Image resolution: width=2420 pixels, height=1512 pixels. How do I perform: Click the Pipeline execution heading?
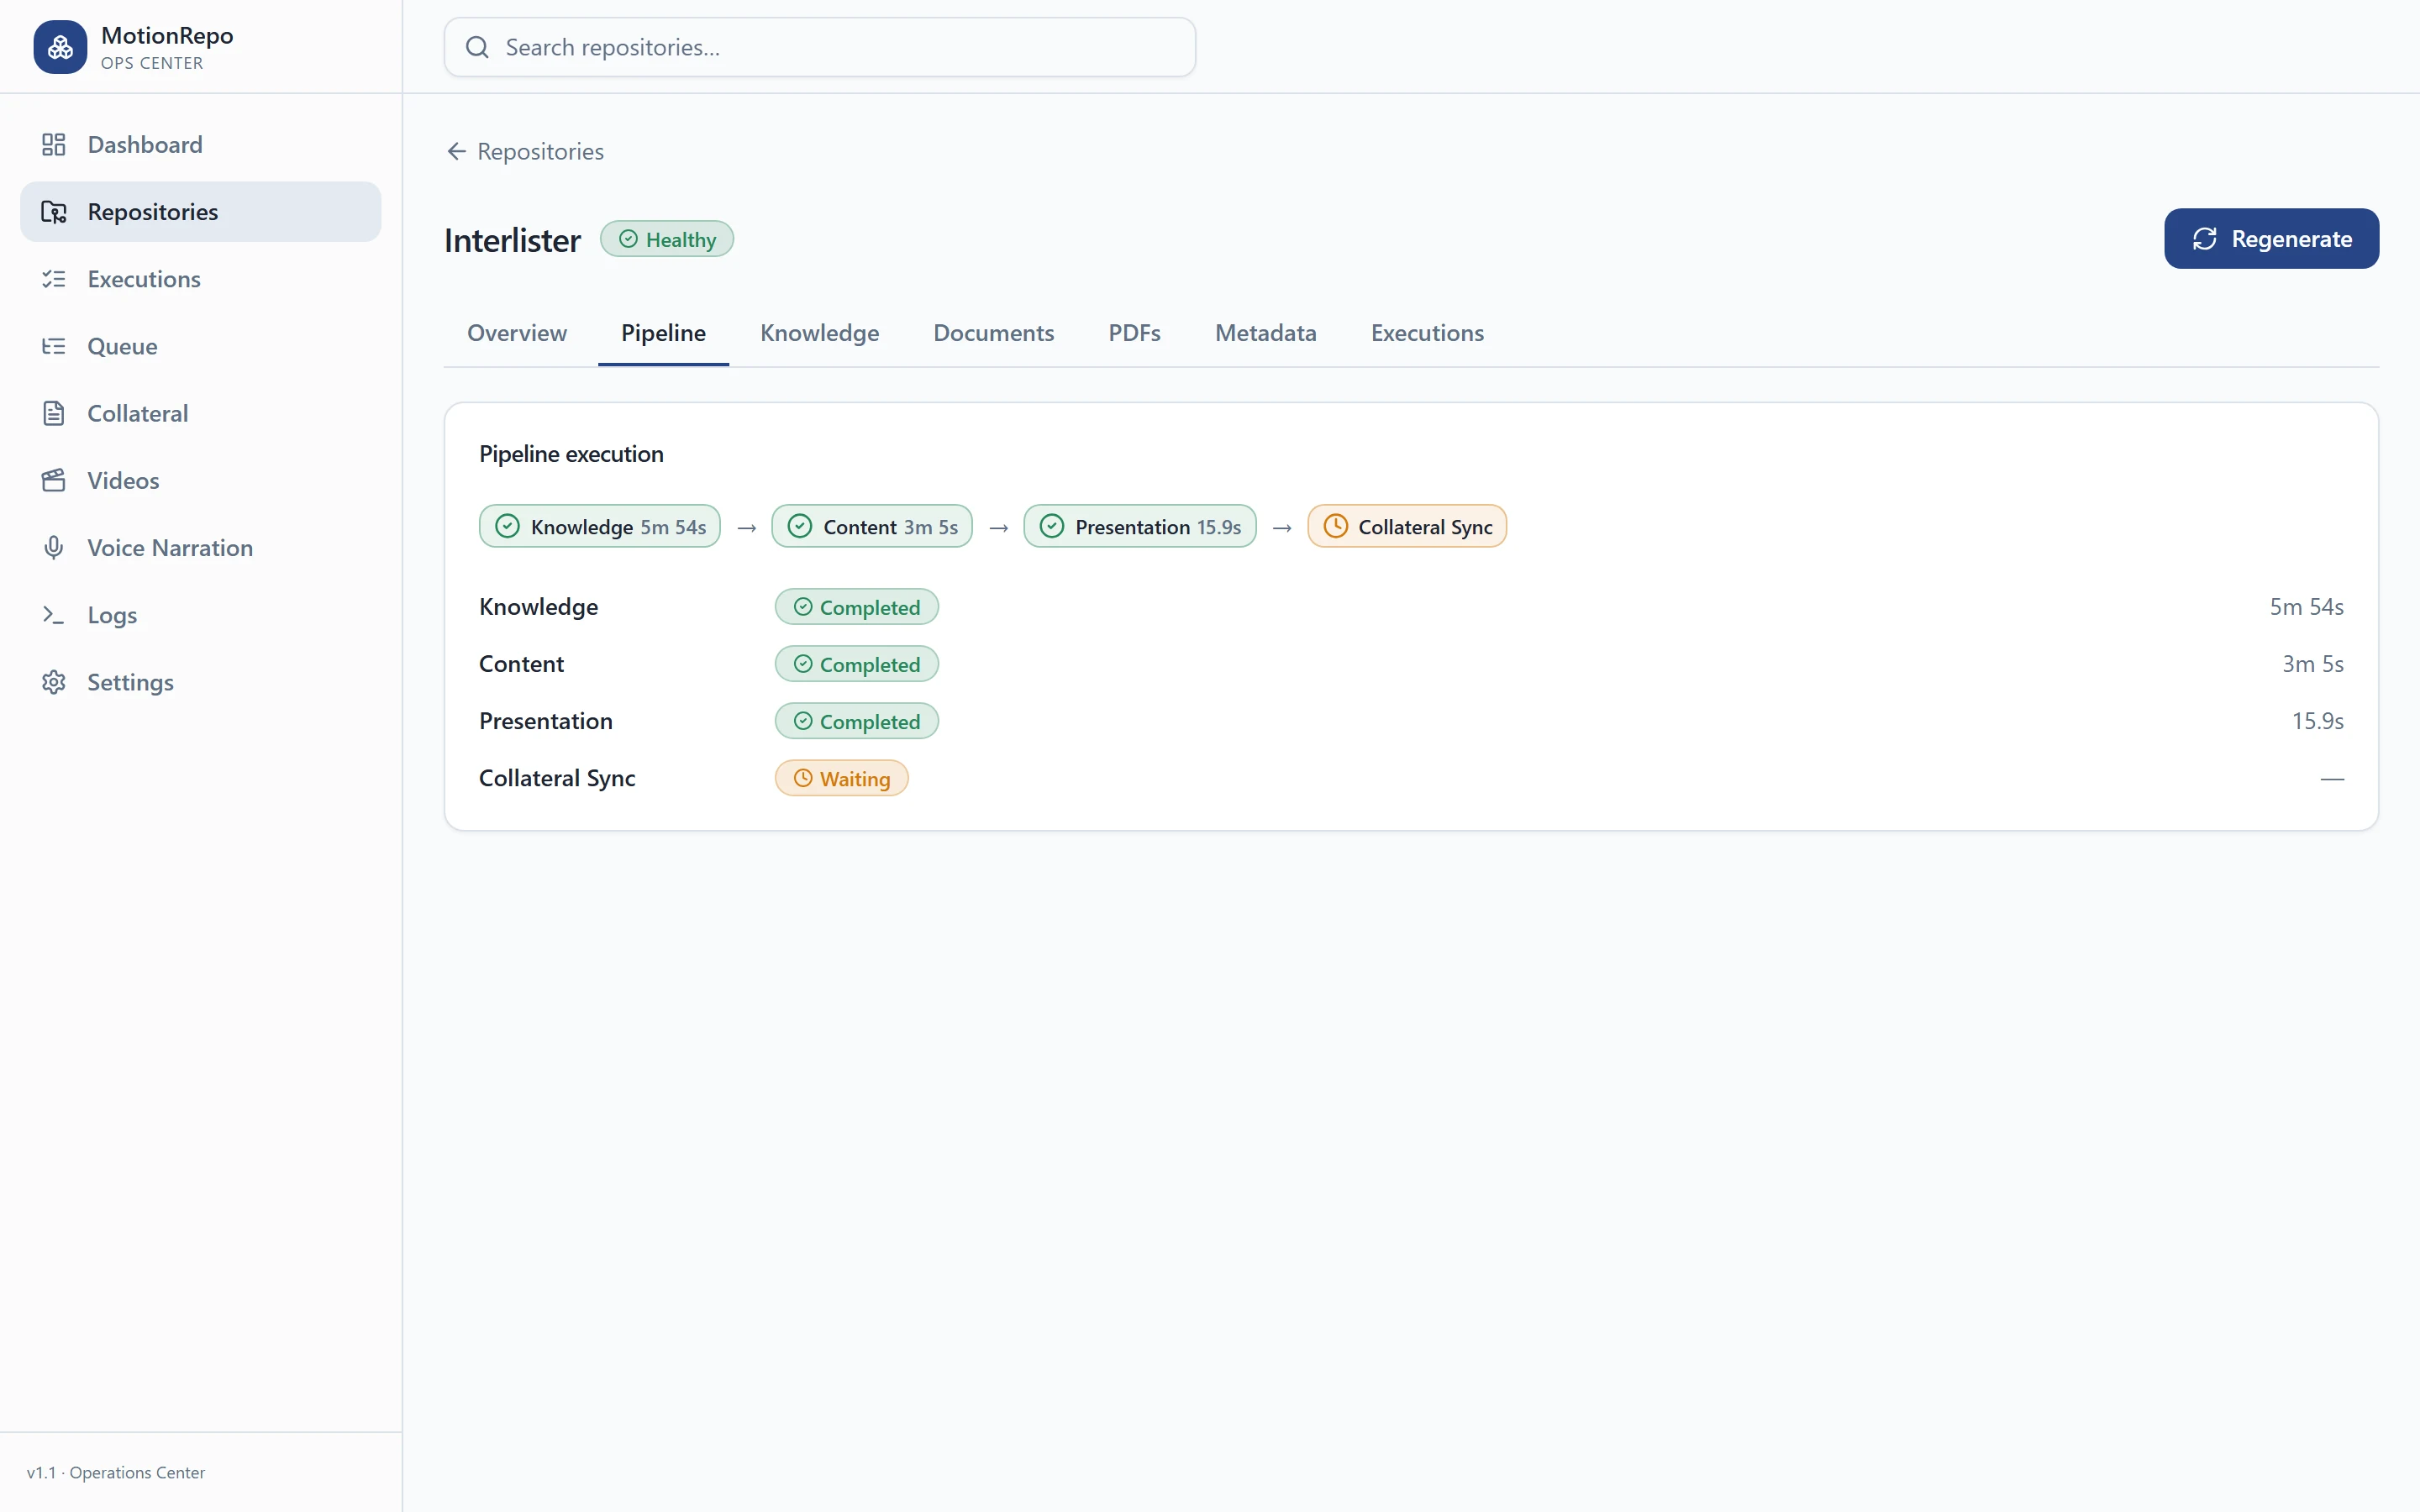coord(571,454)
